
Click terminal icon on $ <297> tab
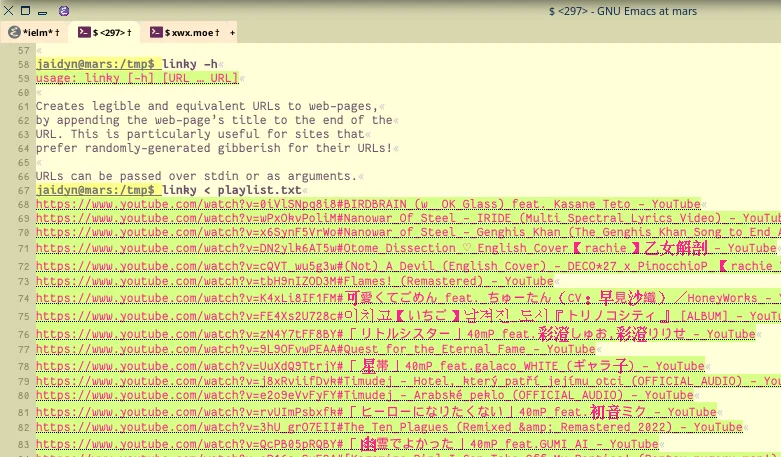85,33
